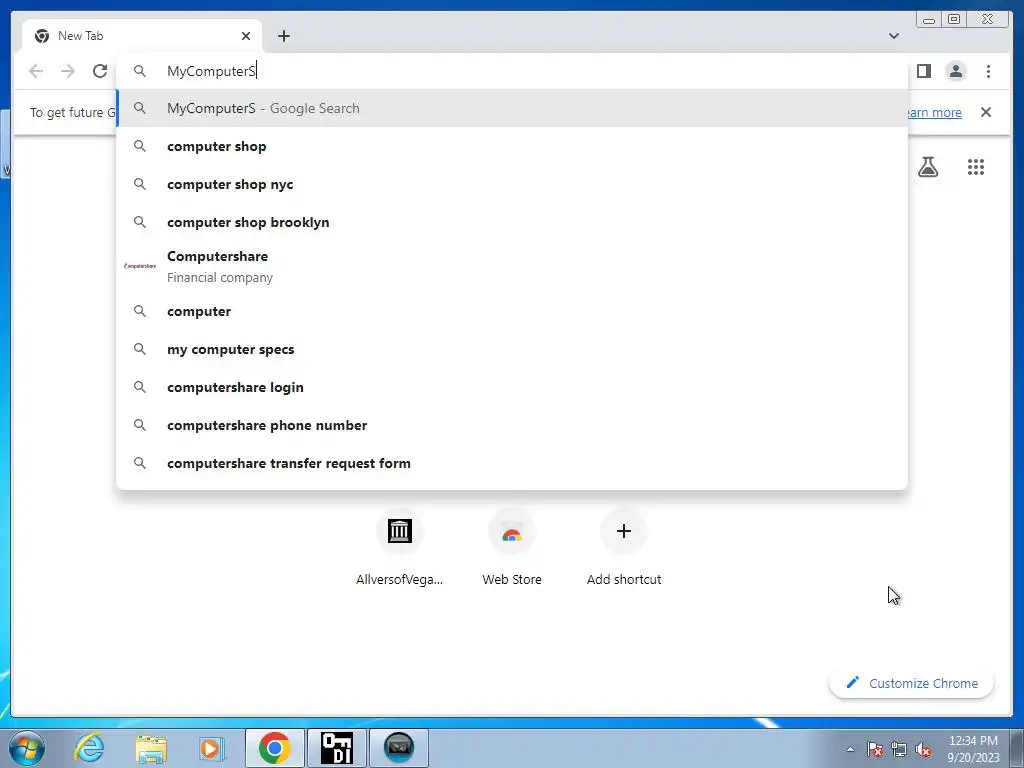Follow the Learn more link

(935, 112)
